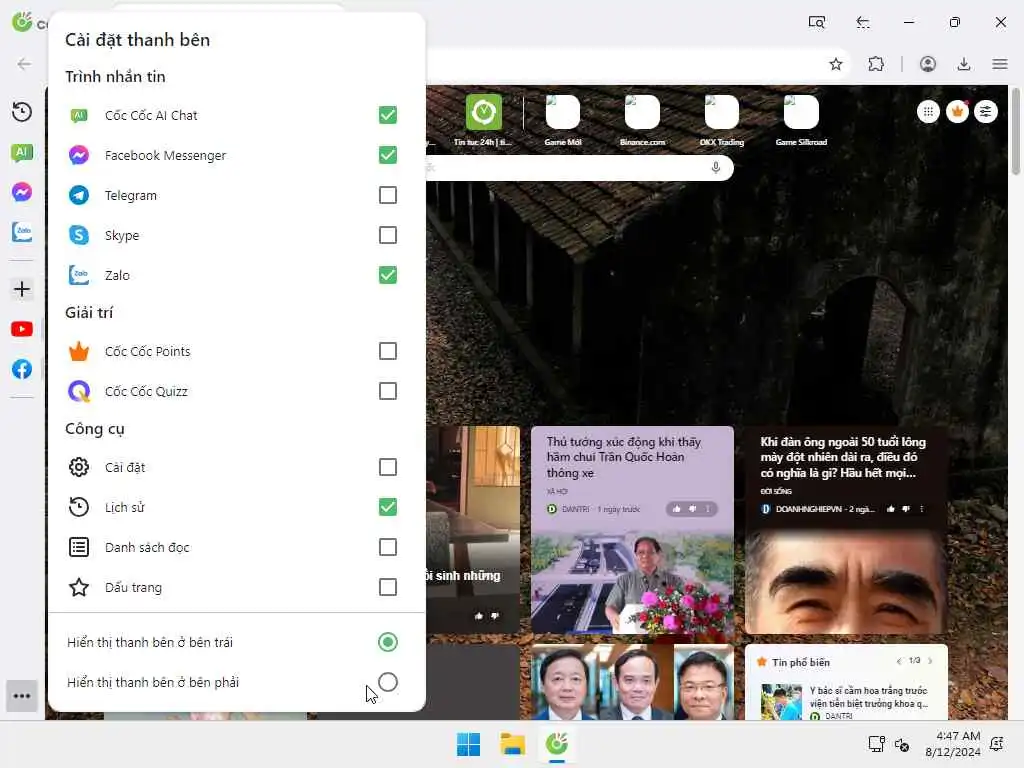Select 'Hiển thị thanh bên ở bên phải' radio
The width and height of the screenshot is (1024, 768).
(x=388, y=682)
